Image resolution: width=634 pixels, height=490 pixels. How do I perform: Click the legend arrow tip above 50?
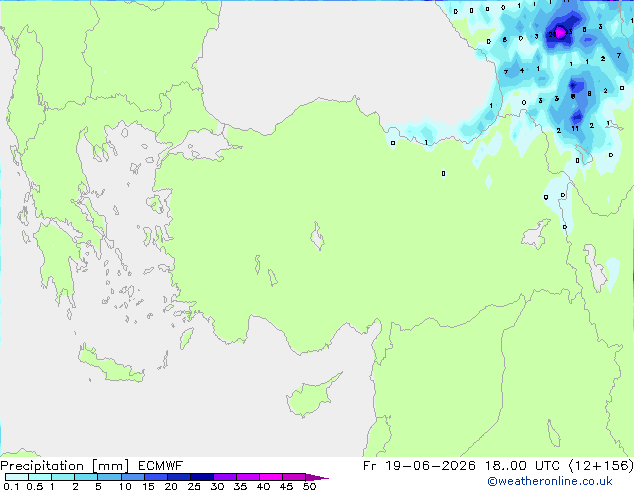click(x=317, y=477)
